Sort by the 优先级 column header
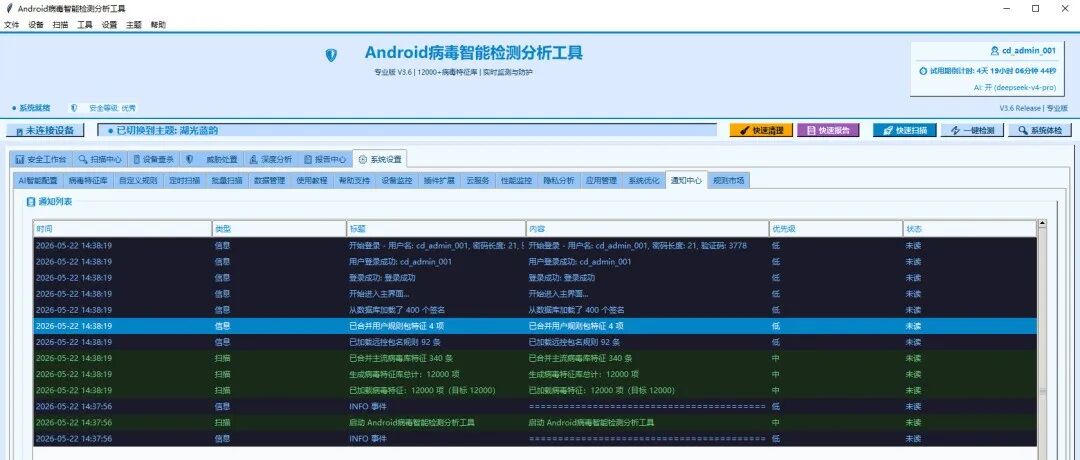 tap(836, 229)
